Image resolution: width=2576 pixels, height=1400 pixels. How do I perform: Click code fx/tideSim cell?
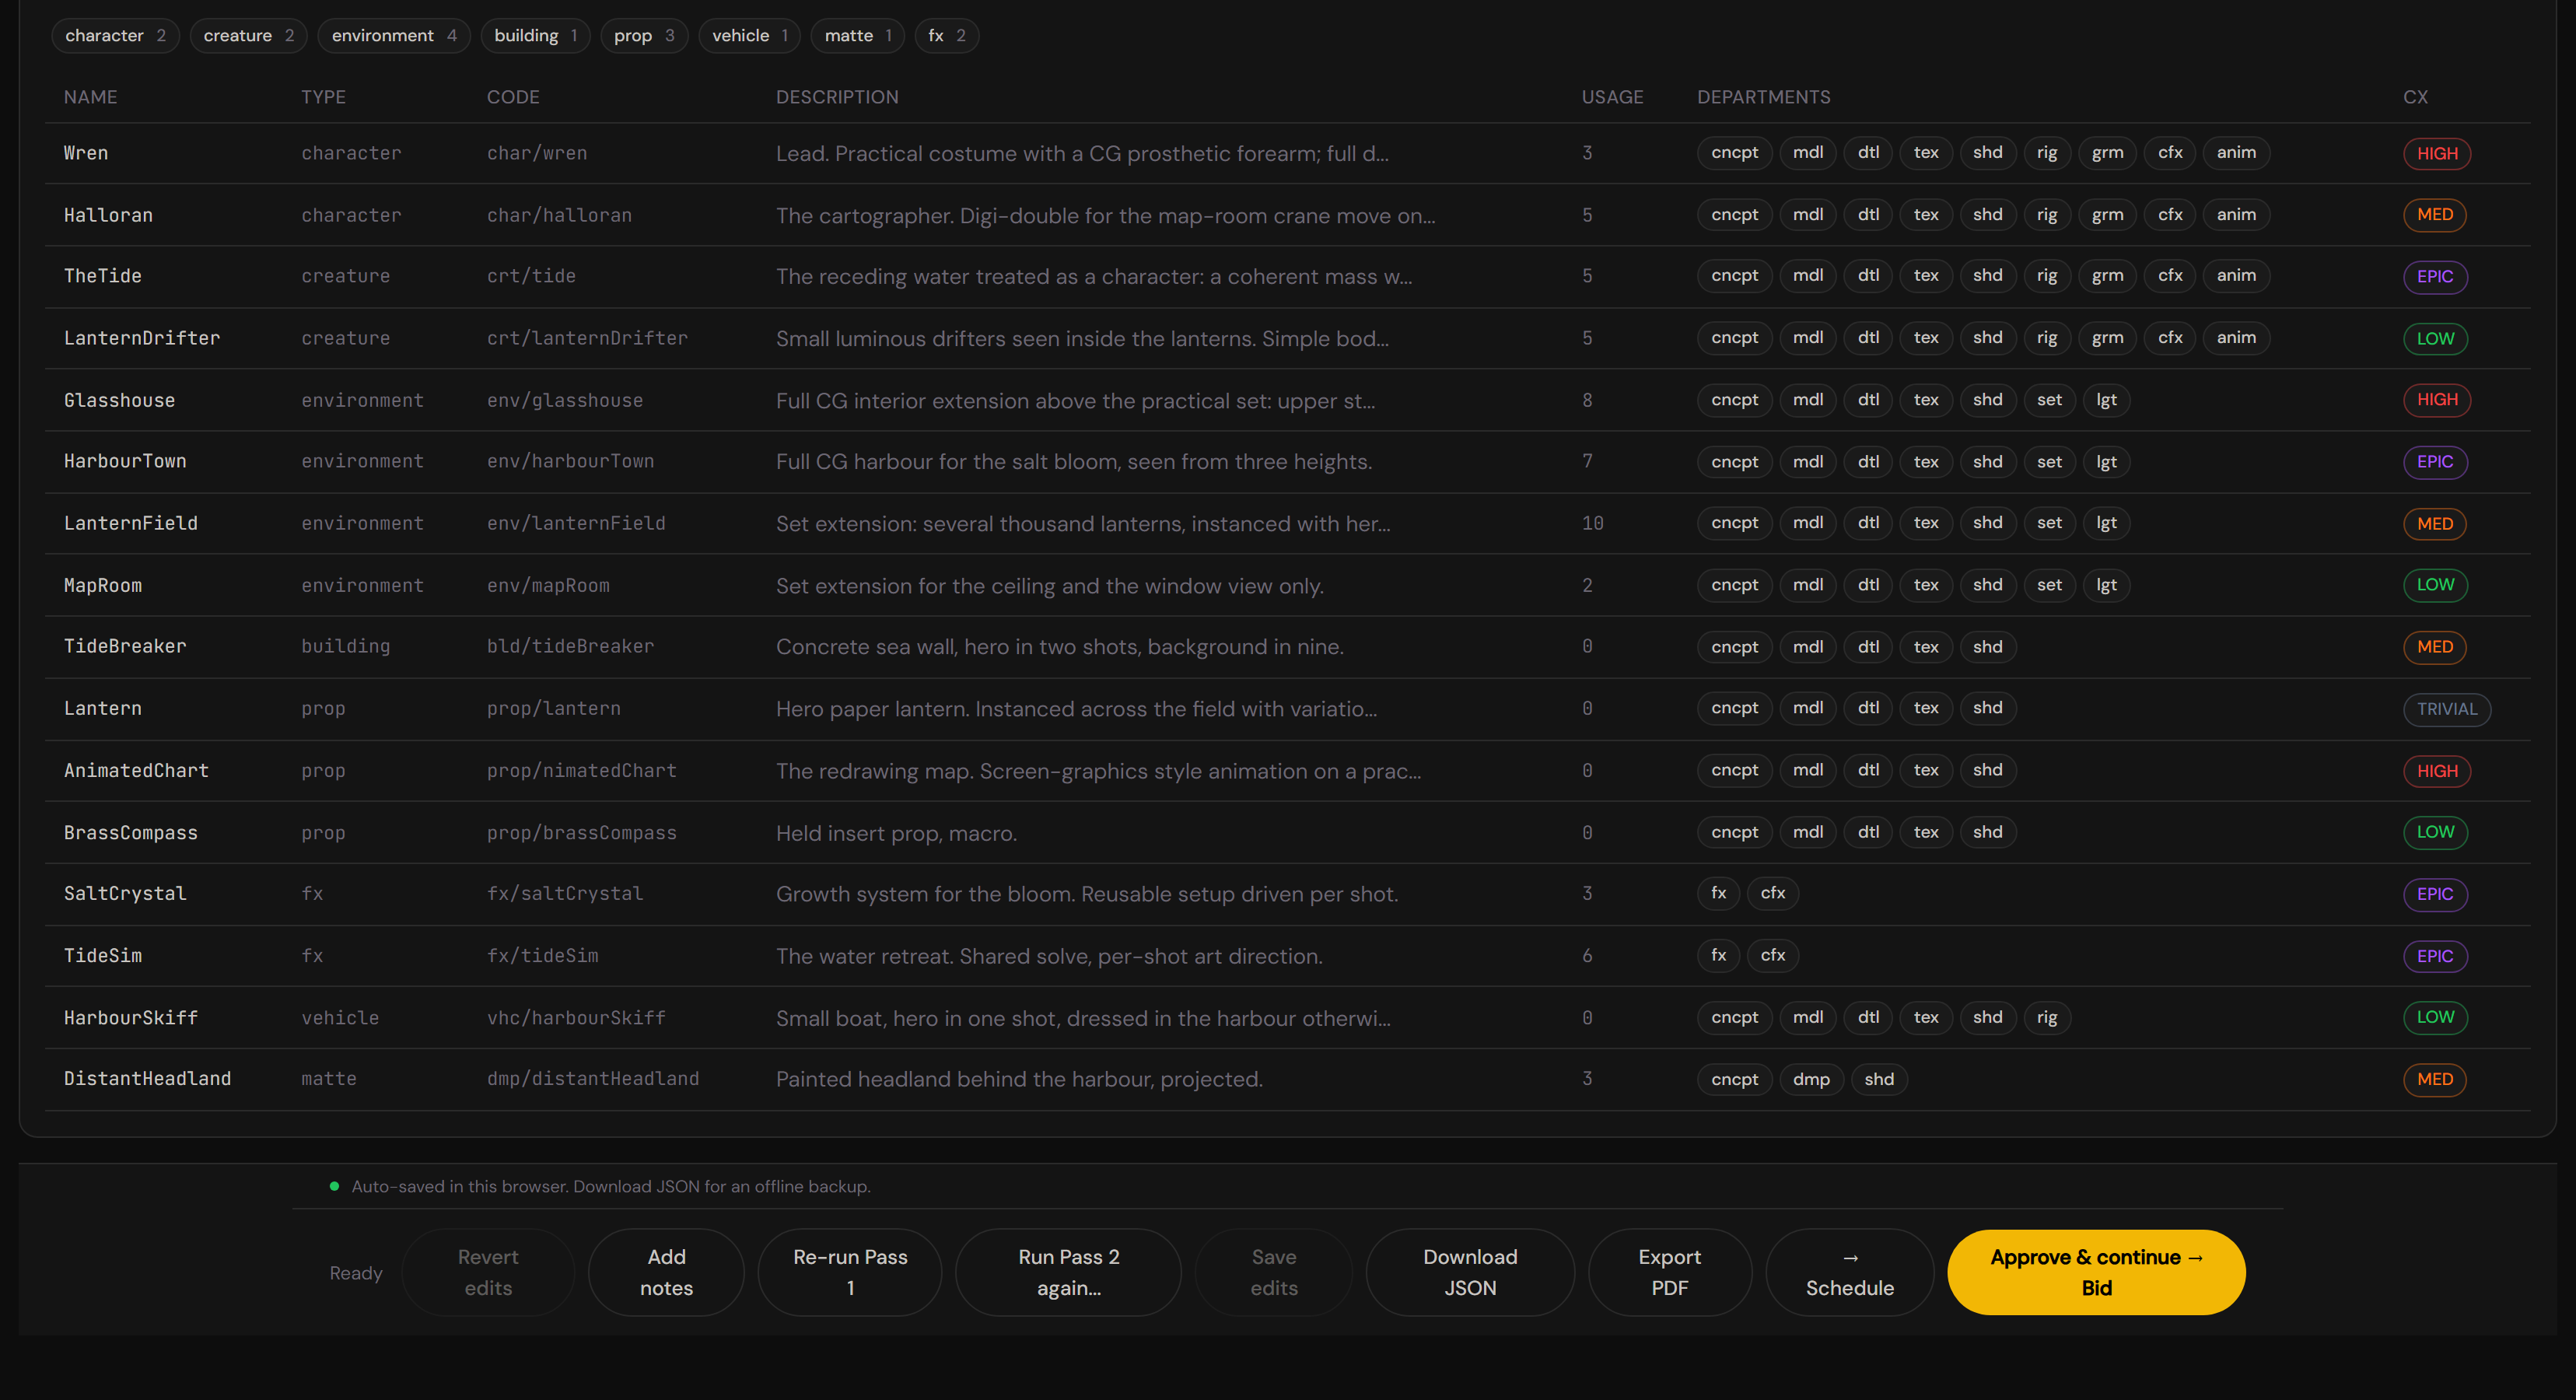coord(543,955)
